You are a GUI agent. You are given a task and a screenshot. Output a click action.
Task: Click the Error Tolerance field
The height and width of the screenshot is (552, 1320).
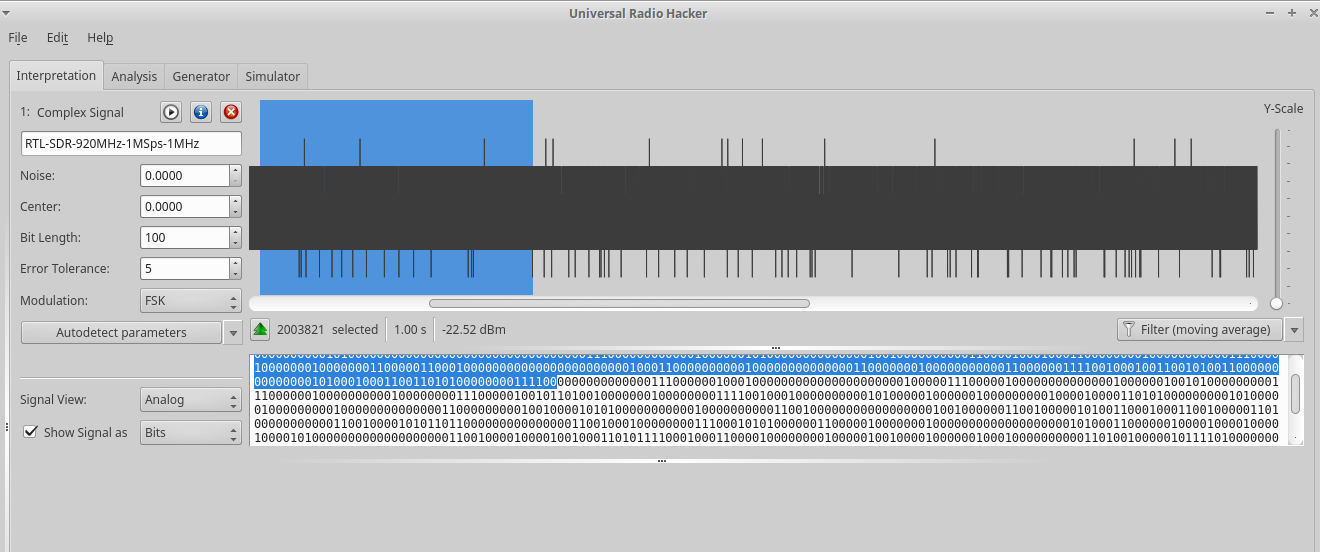point(185,268)
